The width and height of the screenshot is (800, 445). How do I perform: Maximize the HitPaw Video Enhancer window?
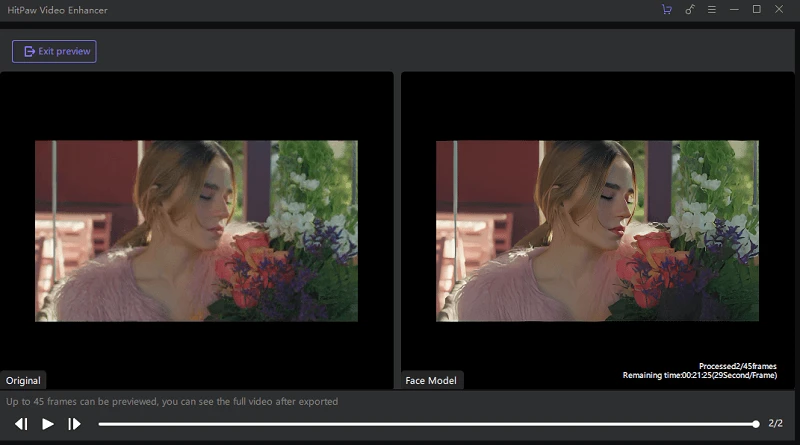(757, 9)
